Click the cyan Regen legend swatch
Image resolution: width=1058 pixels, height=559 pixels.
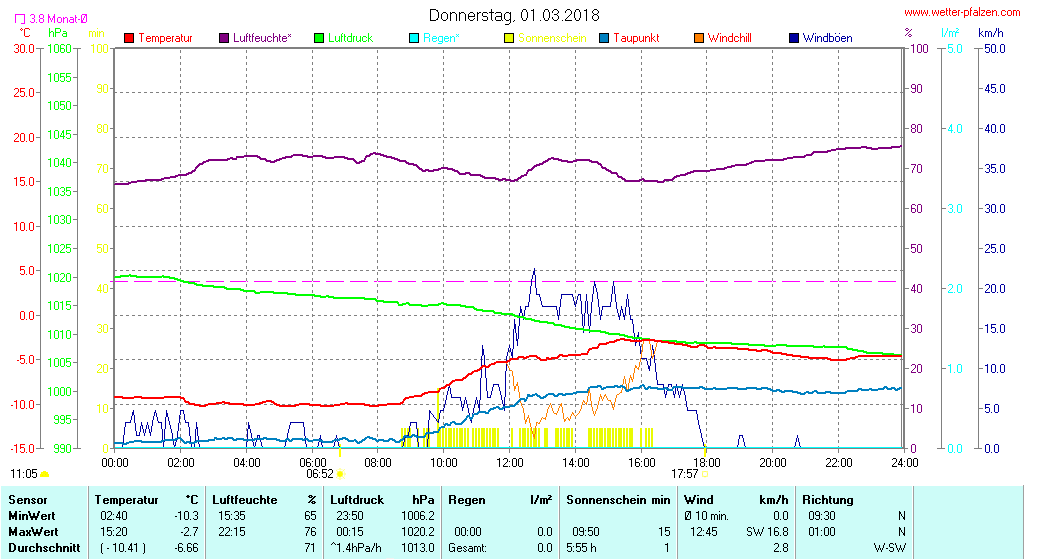click(414, 38)
